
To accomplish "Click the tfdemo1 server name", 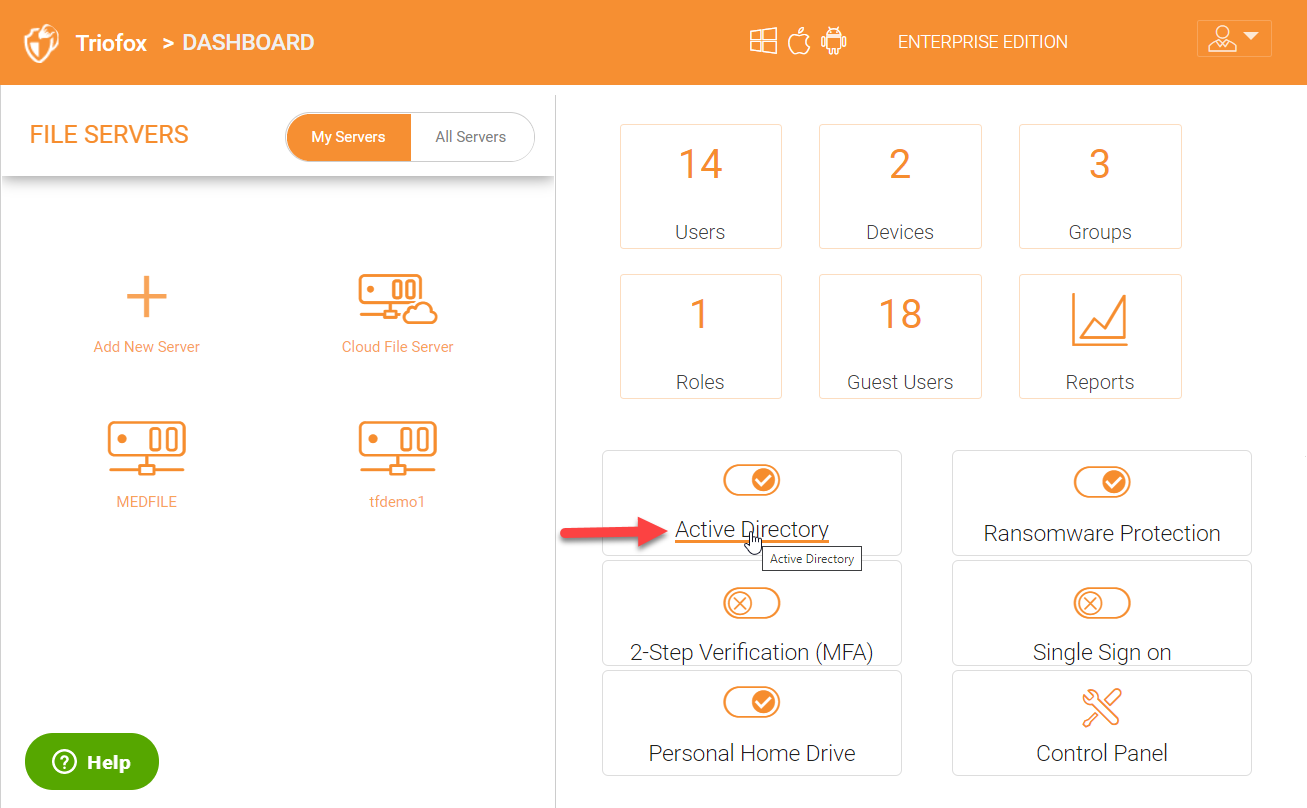I will [x=397, y=502].
